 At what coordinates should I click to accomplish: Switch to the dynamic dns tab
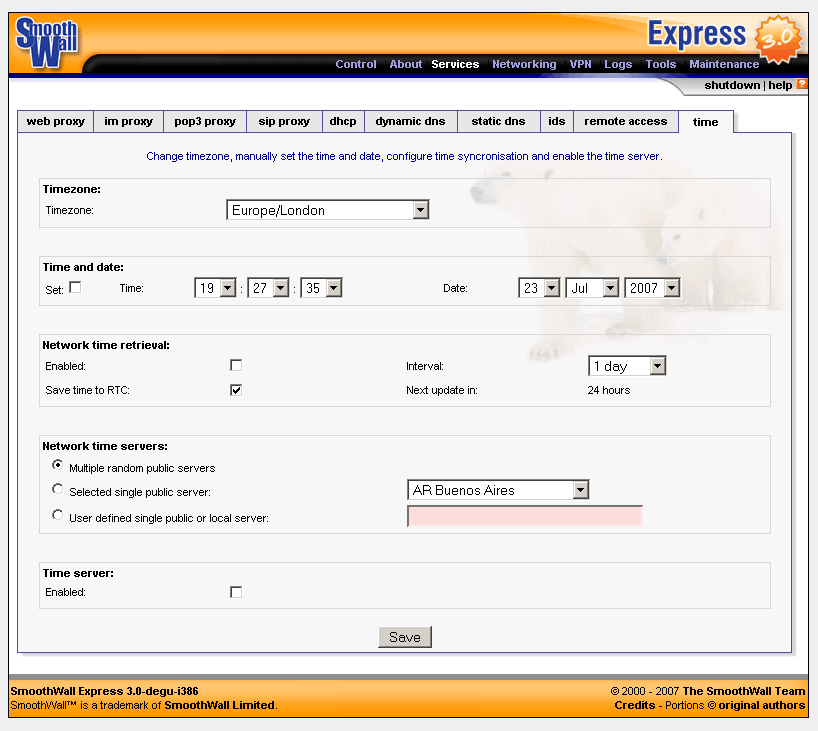[411, 121]
